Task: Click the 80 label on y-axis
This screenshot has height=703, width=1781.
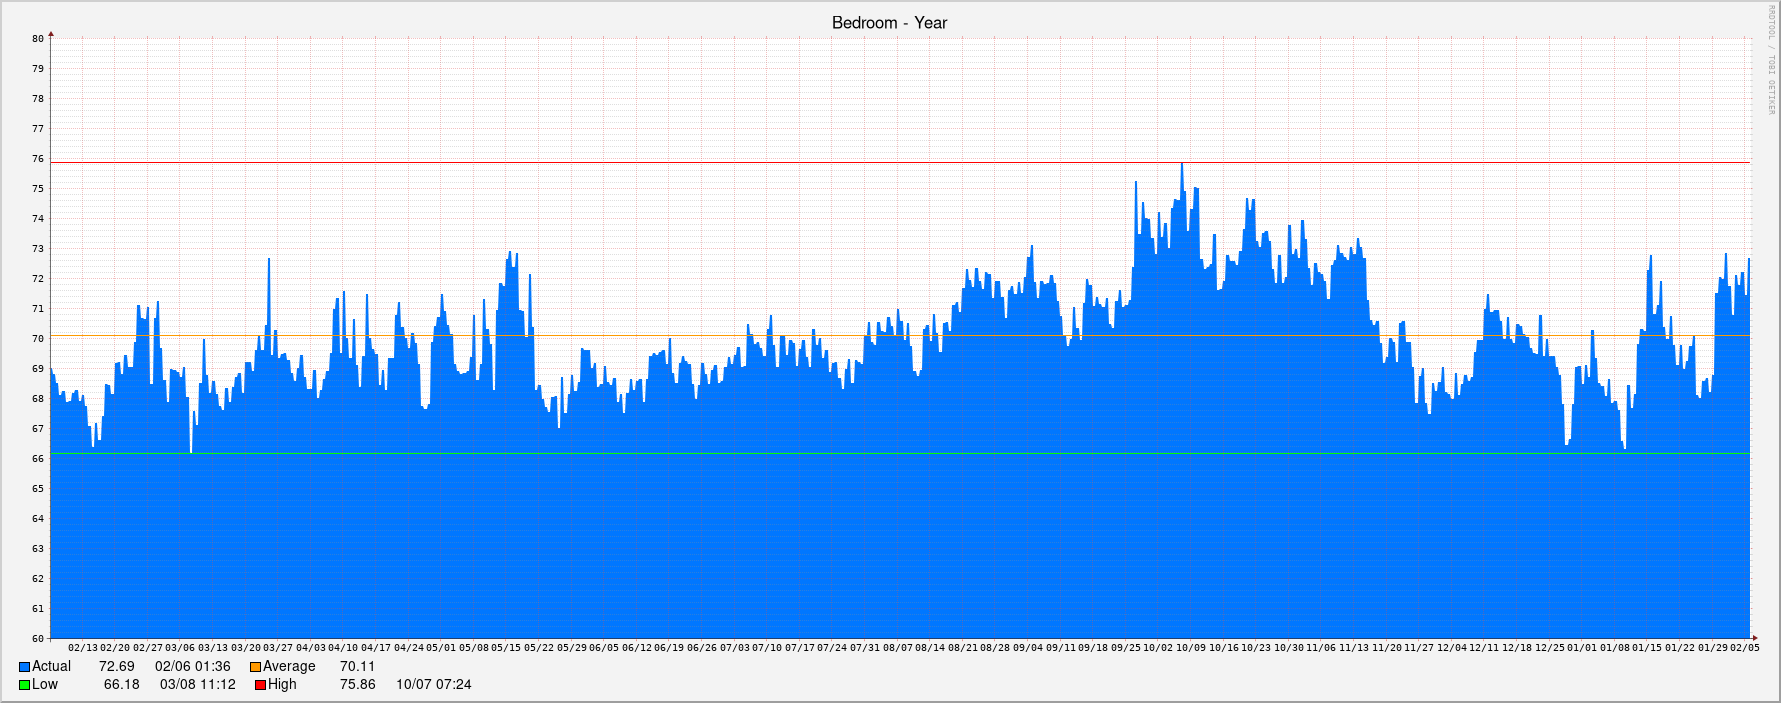Action: point(38,39)
